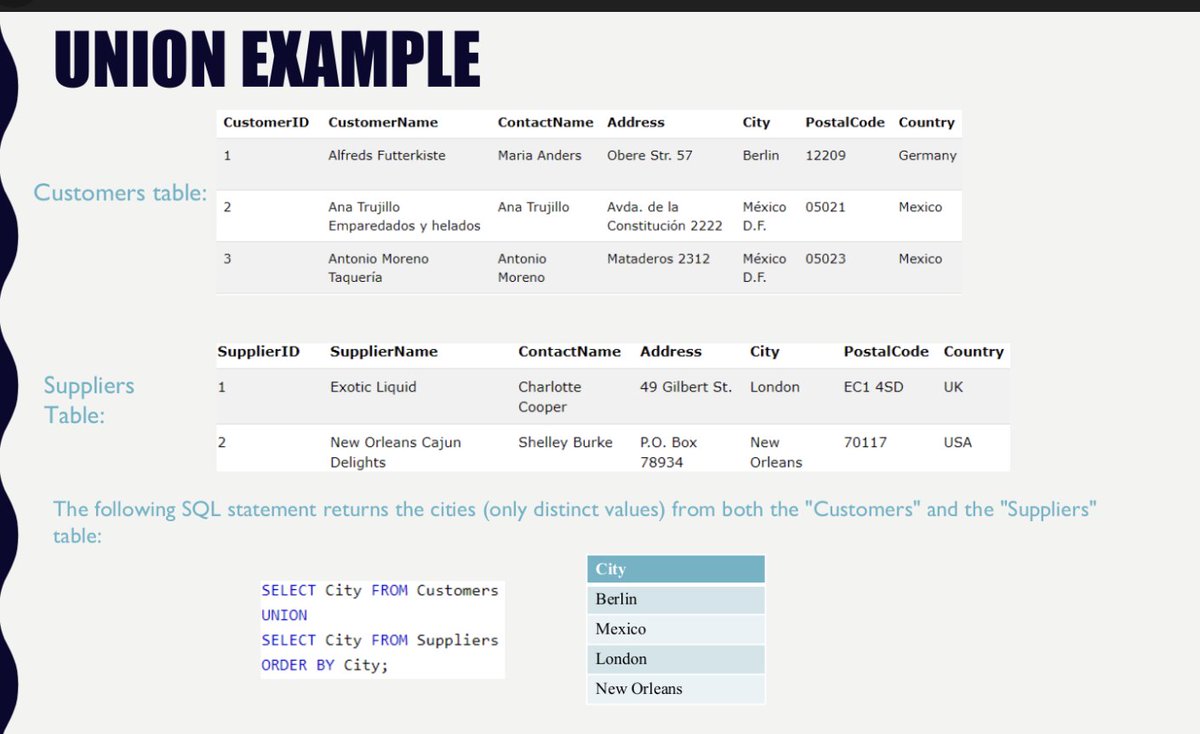Click the "UNION" keyword in the SQL code
Viewport: 1200px width, 734px height.
tap(284, 616)
